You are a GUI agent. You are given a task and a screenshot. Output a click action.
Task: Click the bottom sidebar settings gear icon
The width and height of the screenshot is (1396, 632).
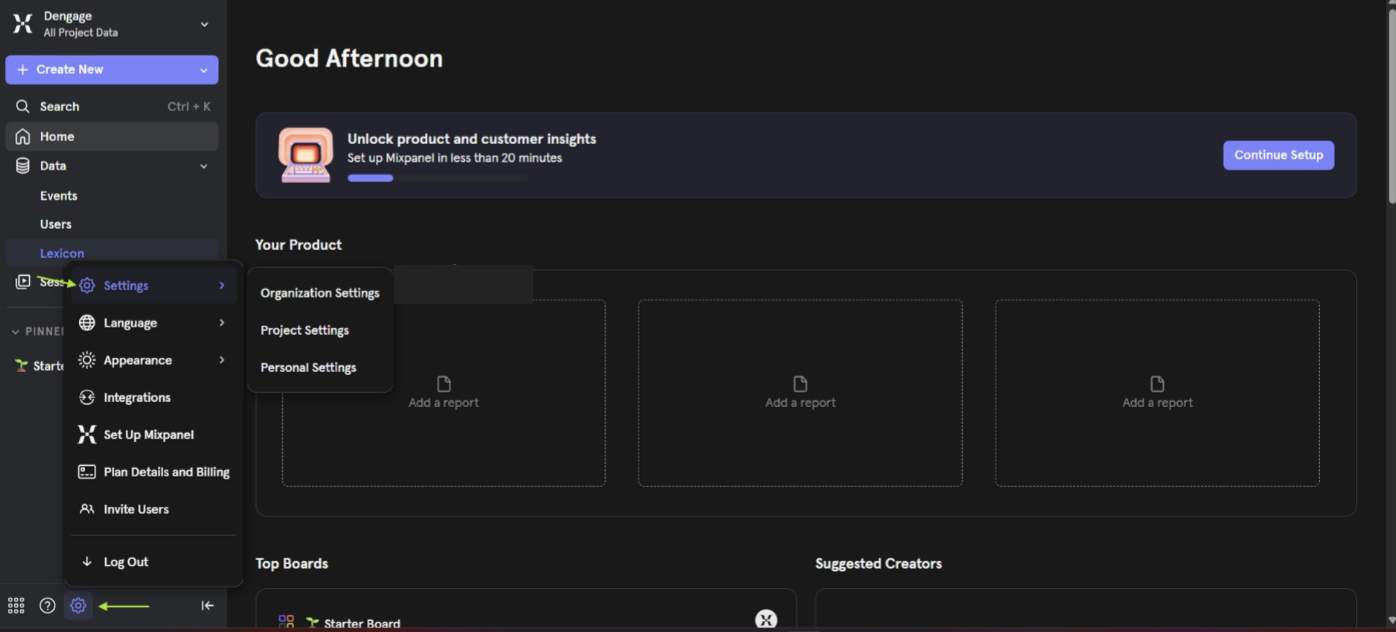pos(78,605)
